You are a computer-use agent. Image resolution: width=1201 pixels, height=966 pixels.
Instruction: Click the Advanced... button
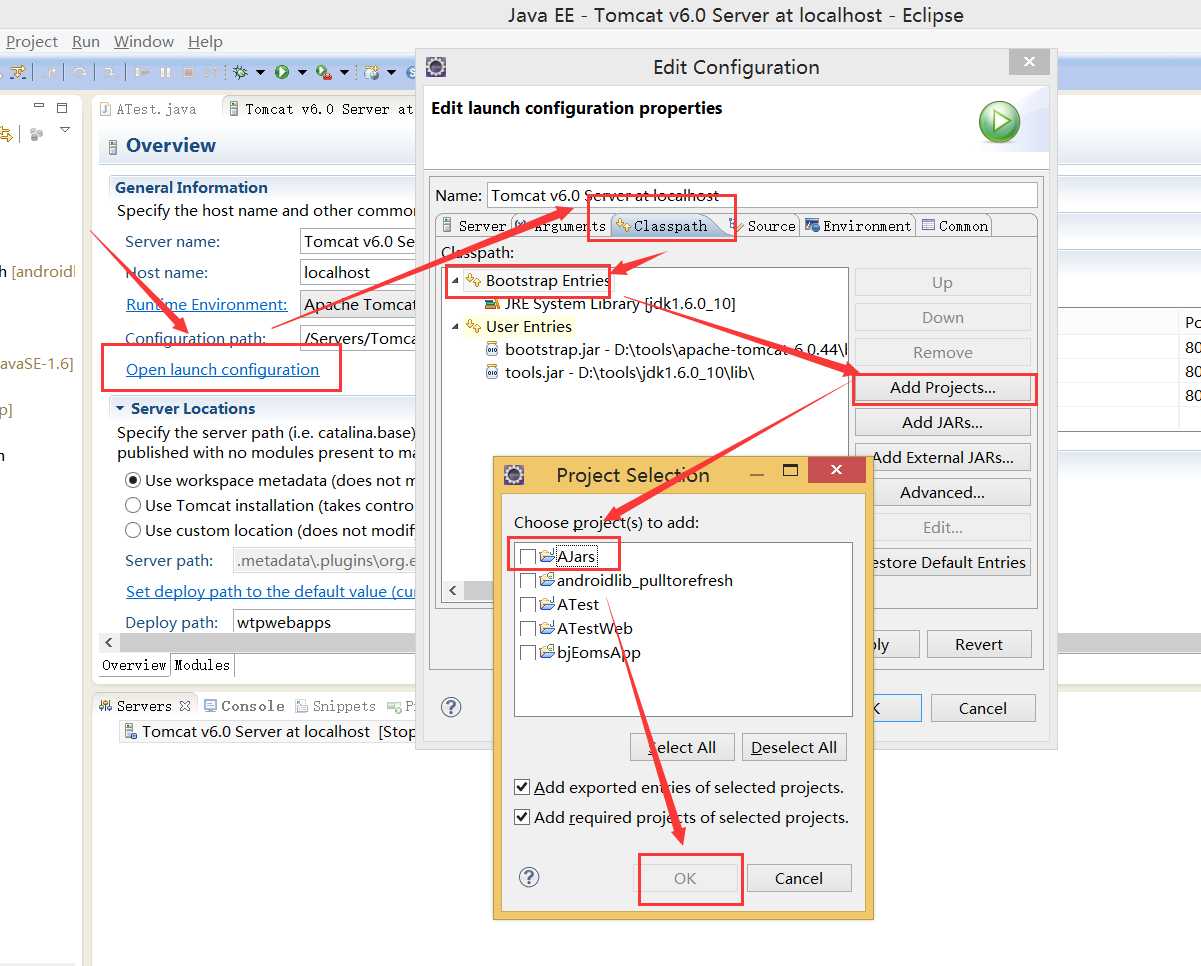[943, 492]
